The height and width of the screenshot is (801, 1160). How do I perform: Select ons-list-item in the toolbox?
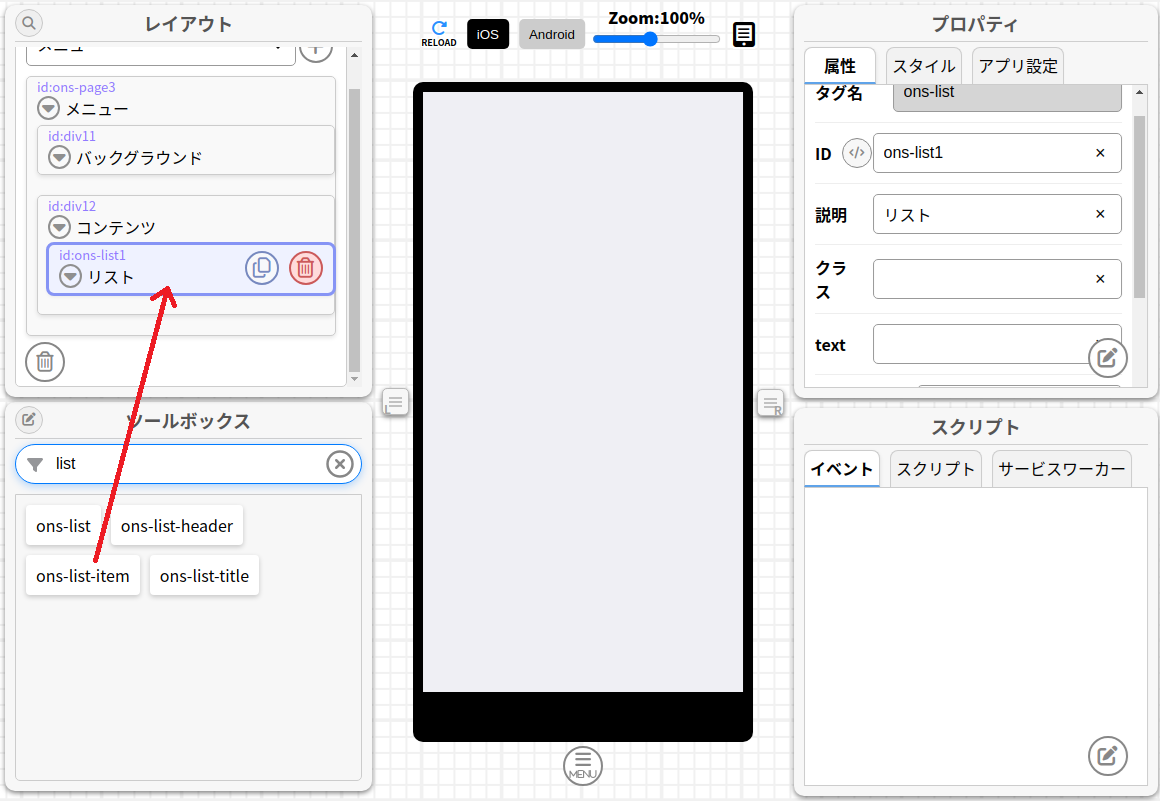83,576
